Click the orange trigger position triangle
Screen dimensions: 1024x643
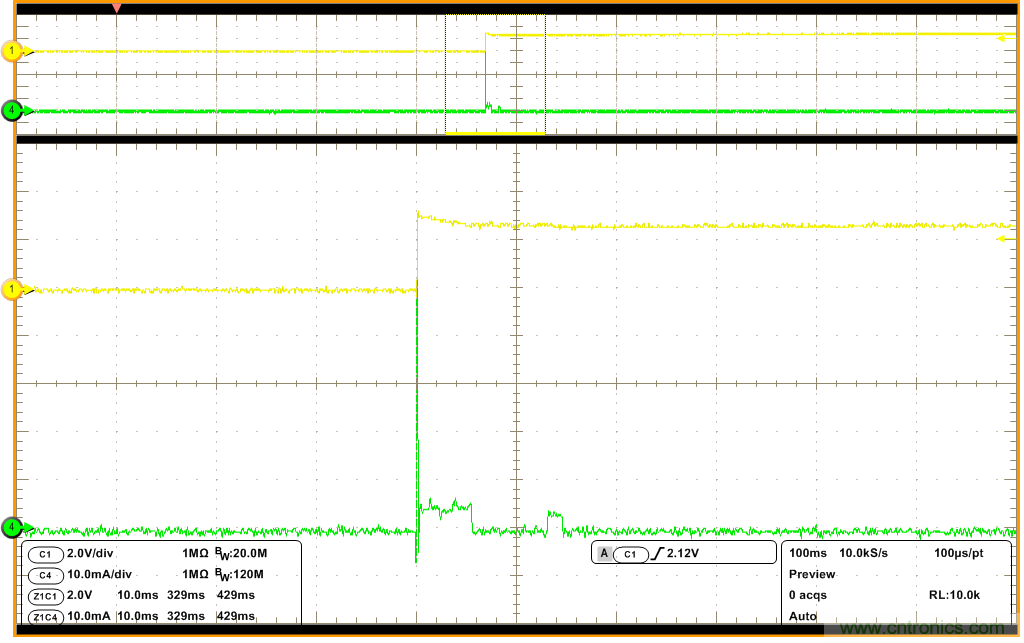(x=117, y=9)
